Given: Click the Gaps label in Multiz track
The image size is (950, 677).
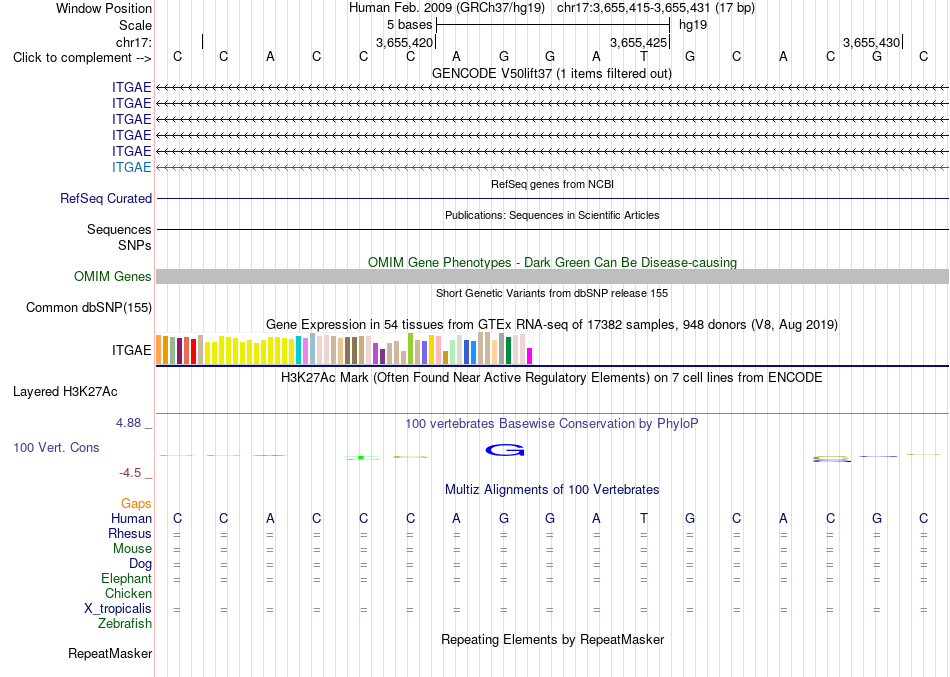Looking at the screenshot, I should click(136, 504).
